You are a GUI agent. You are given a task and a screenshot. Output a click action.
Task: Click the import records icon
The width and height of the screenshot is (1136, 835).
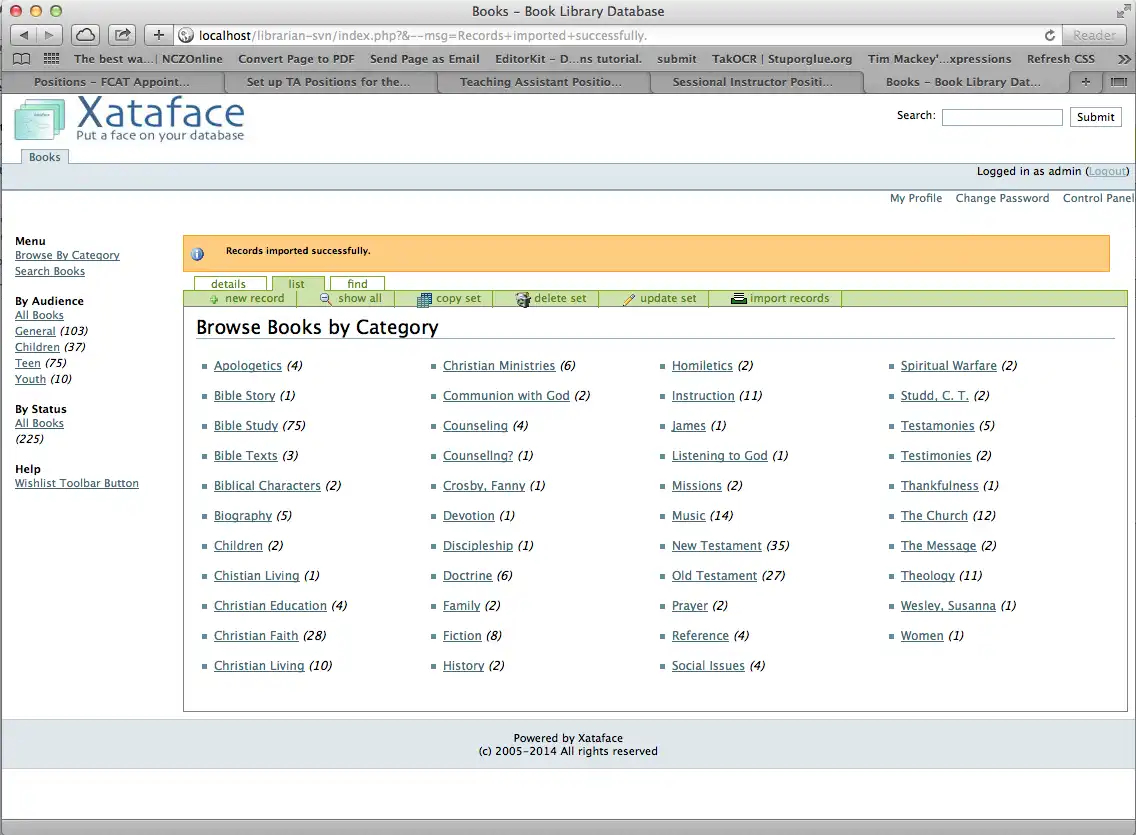[738, 298]
